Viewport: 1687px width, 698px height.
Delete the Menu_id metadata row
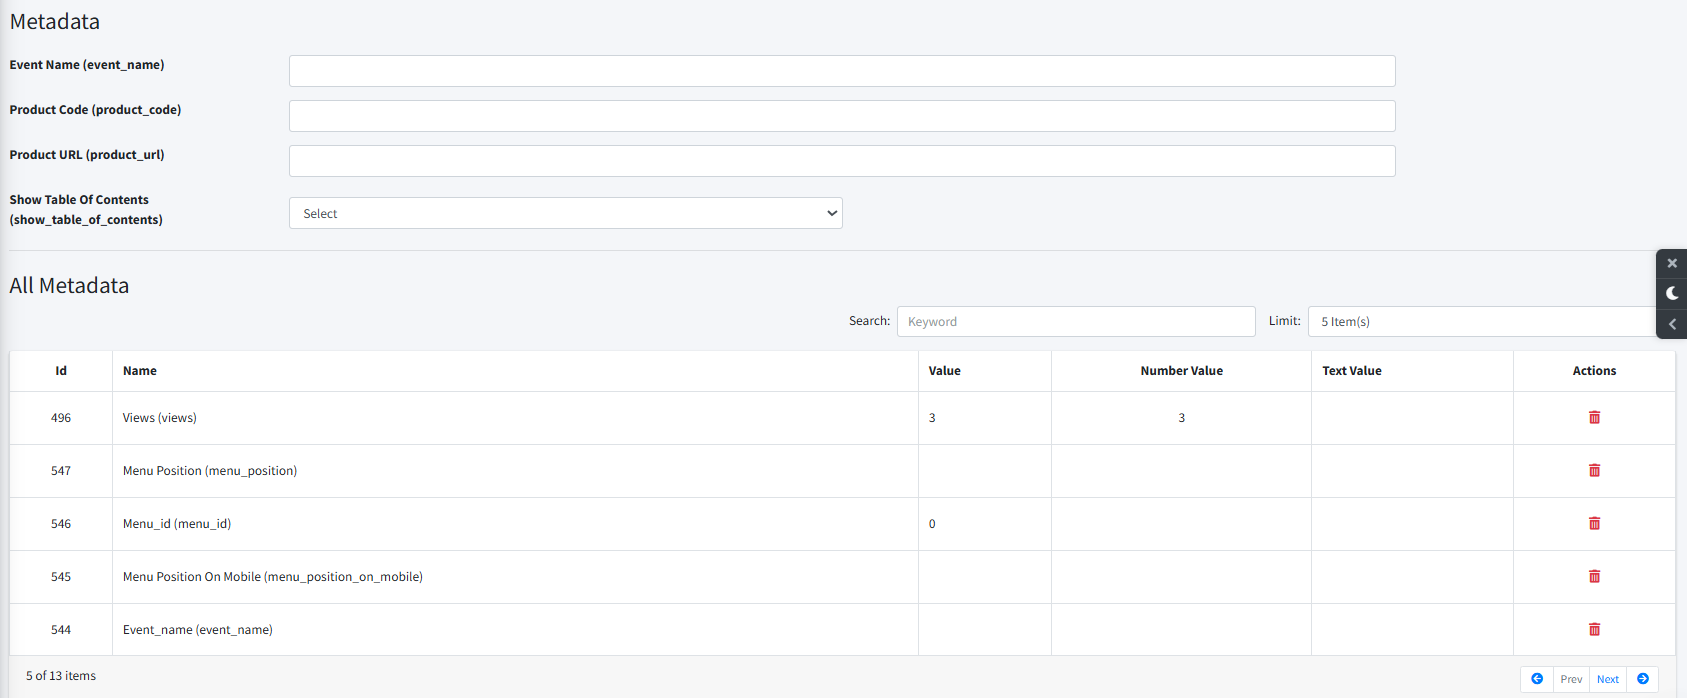click(1594, 523)
